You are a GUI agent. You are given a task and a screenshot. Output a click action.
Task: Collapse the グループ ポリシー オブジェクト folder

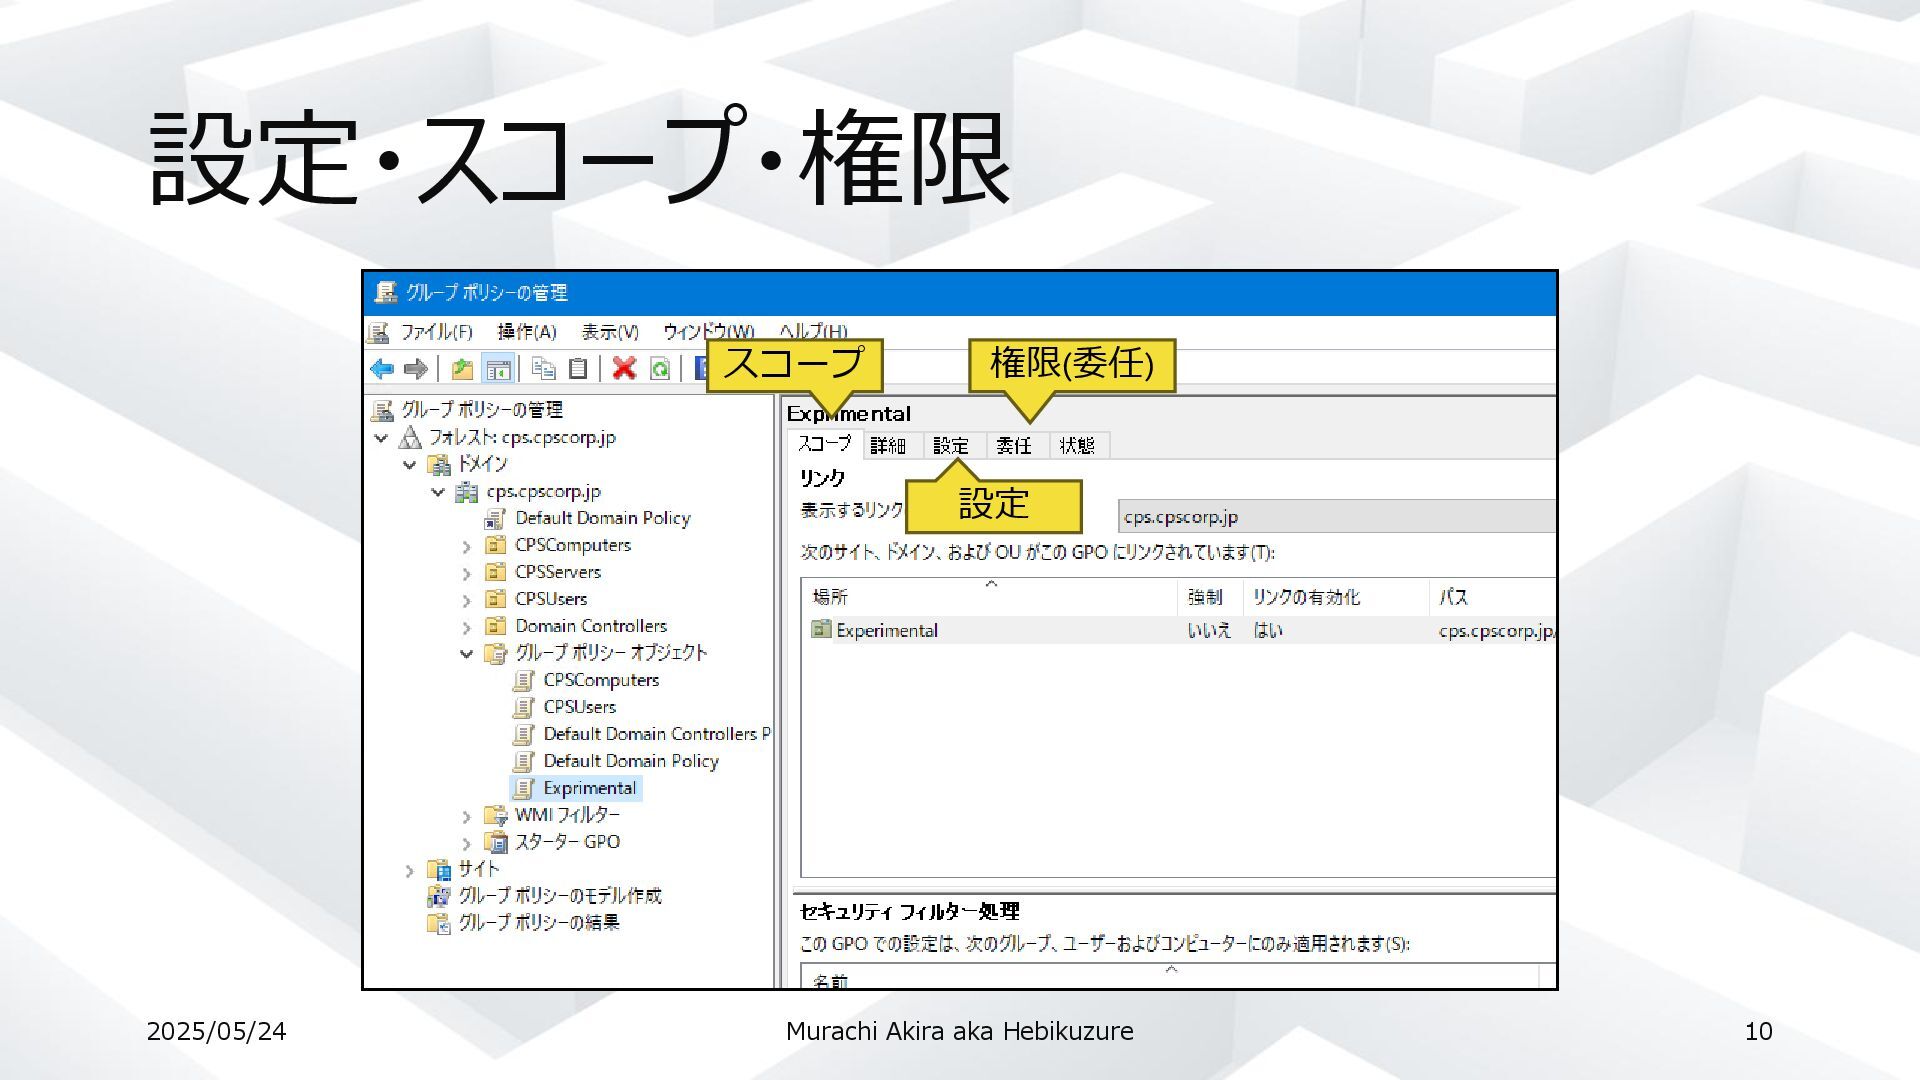(x=466, y=654)
